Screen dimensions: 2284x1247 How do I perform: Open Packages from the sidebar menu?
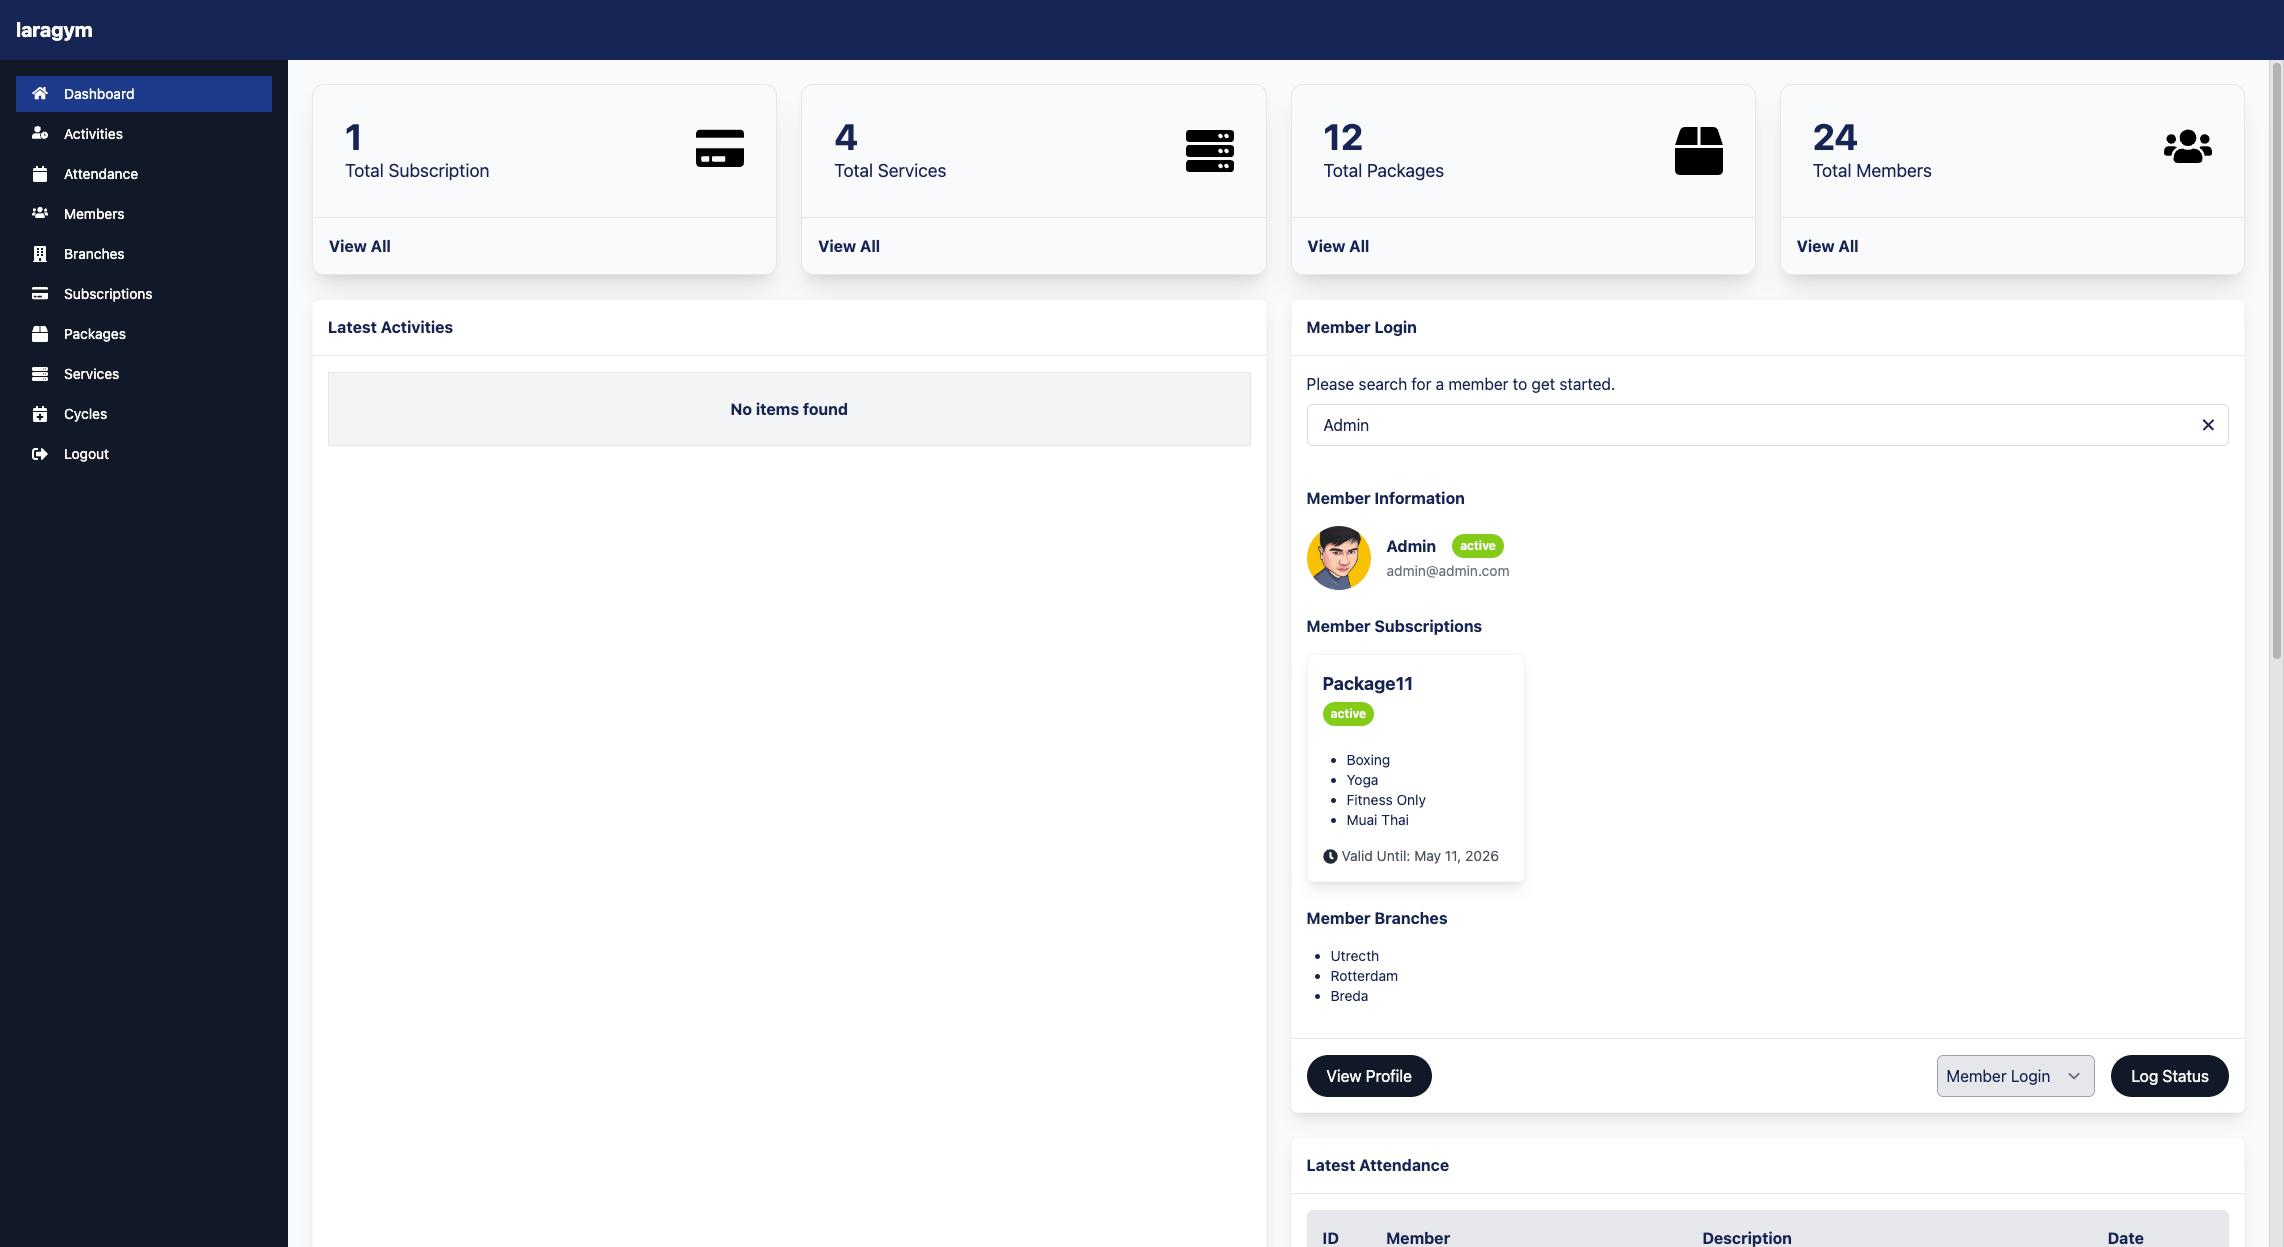pyautogui.click(x=95, y=334)
